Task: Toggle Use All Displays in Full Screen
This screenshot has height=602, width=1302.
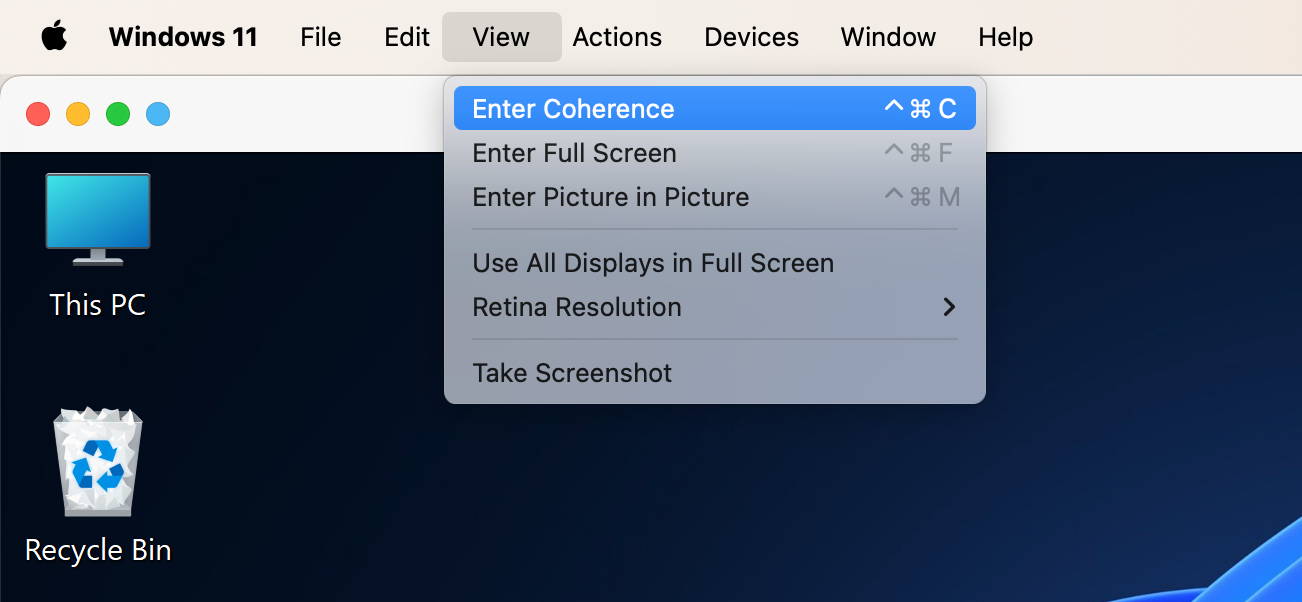Action: [652, 263]
